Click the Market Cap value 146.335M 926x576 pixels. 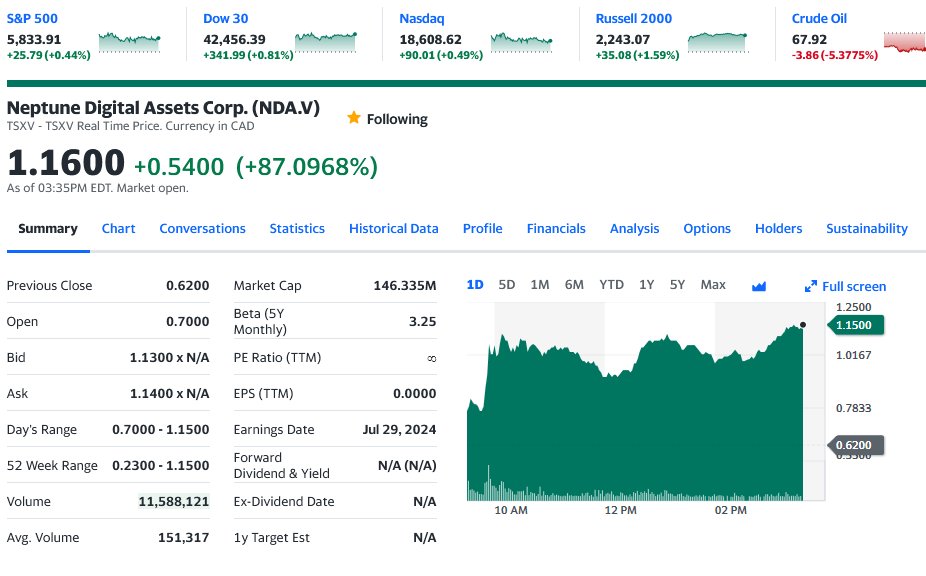[405, 285]
